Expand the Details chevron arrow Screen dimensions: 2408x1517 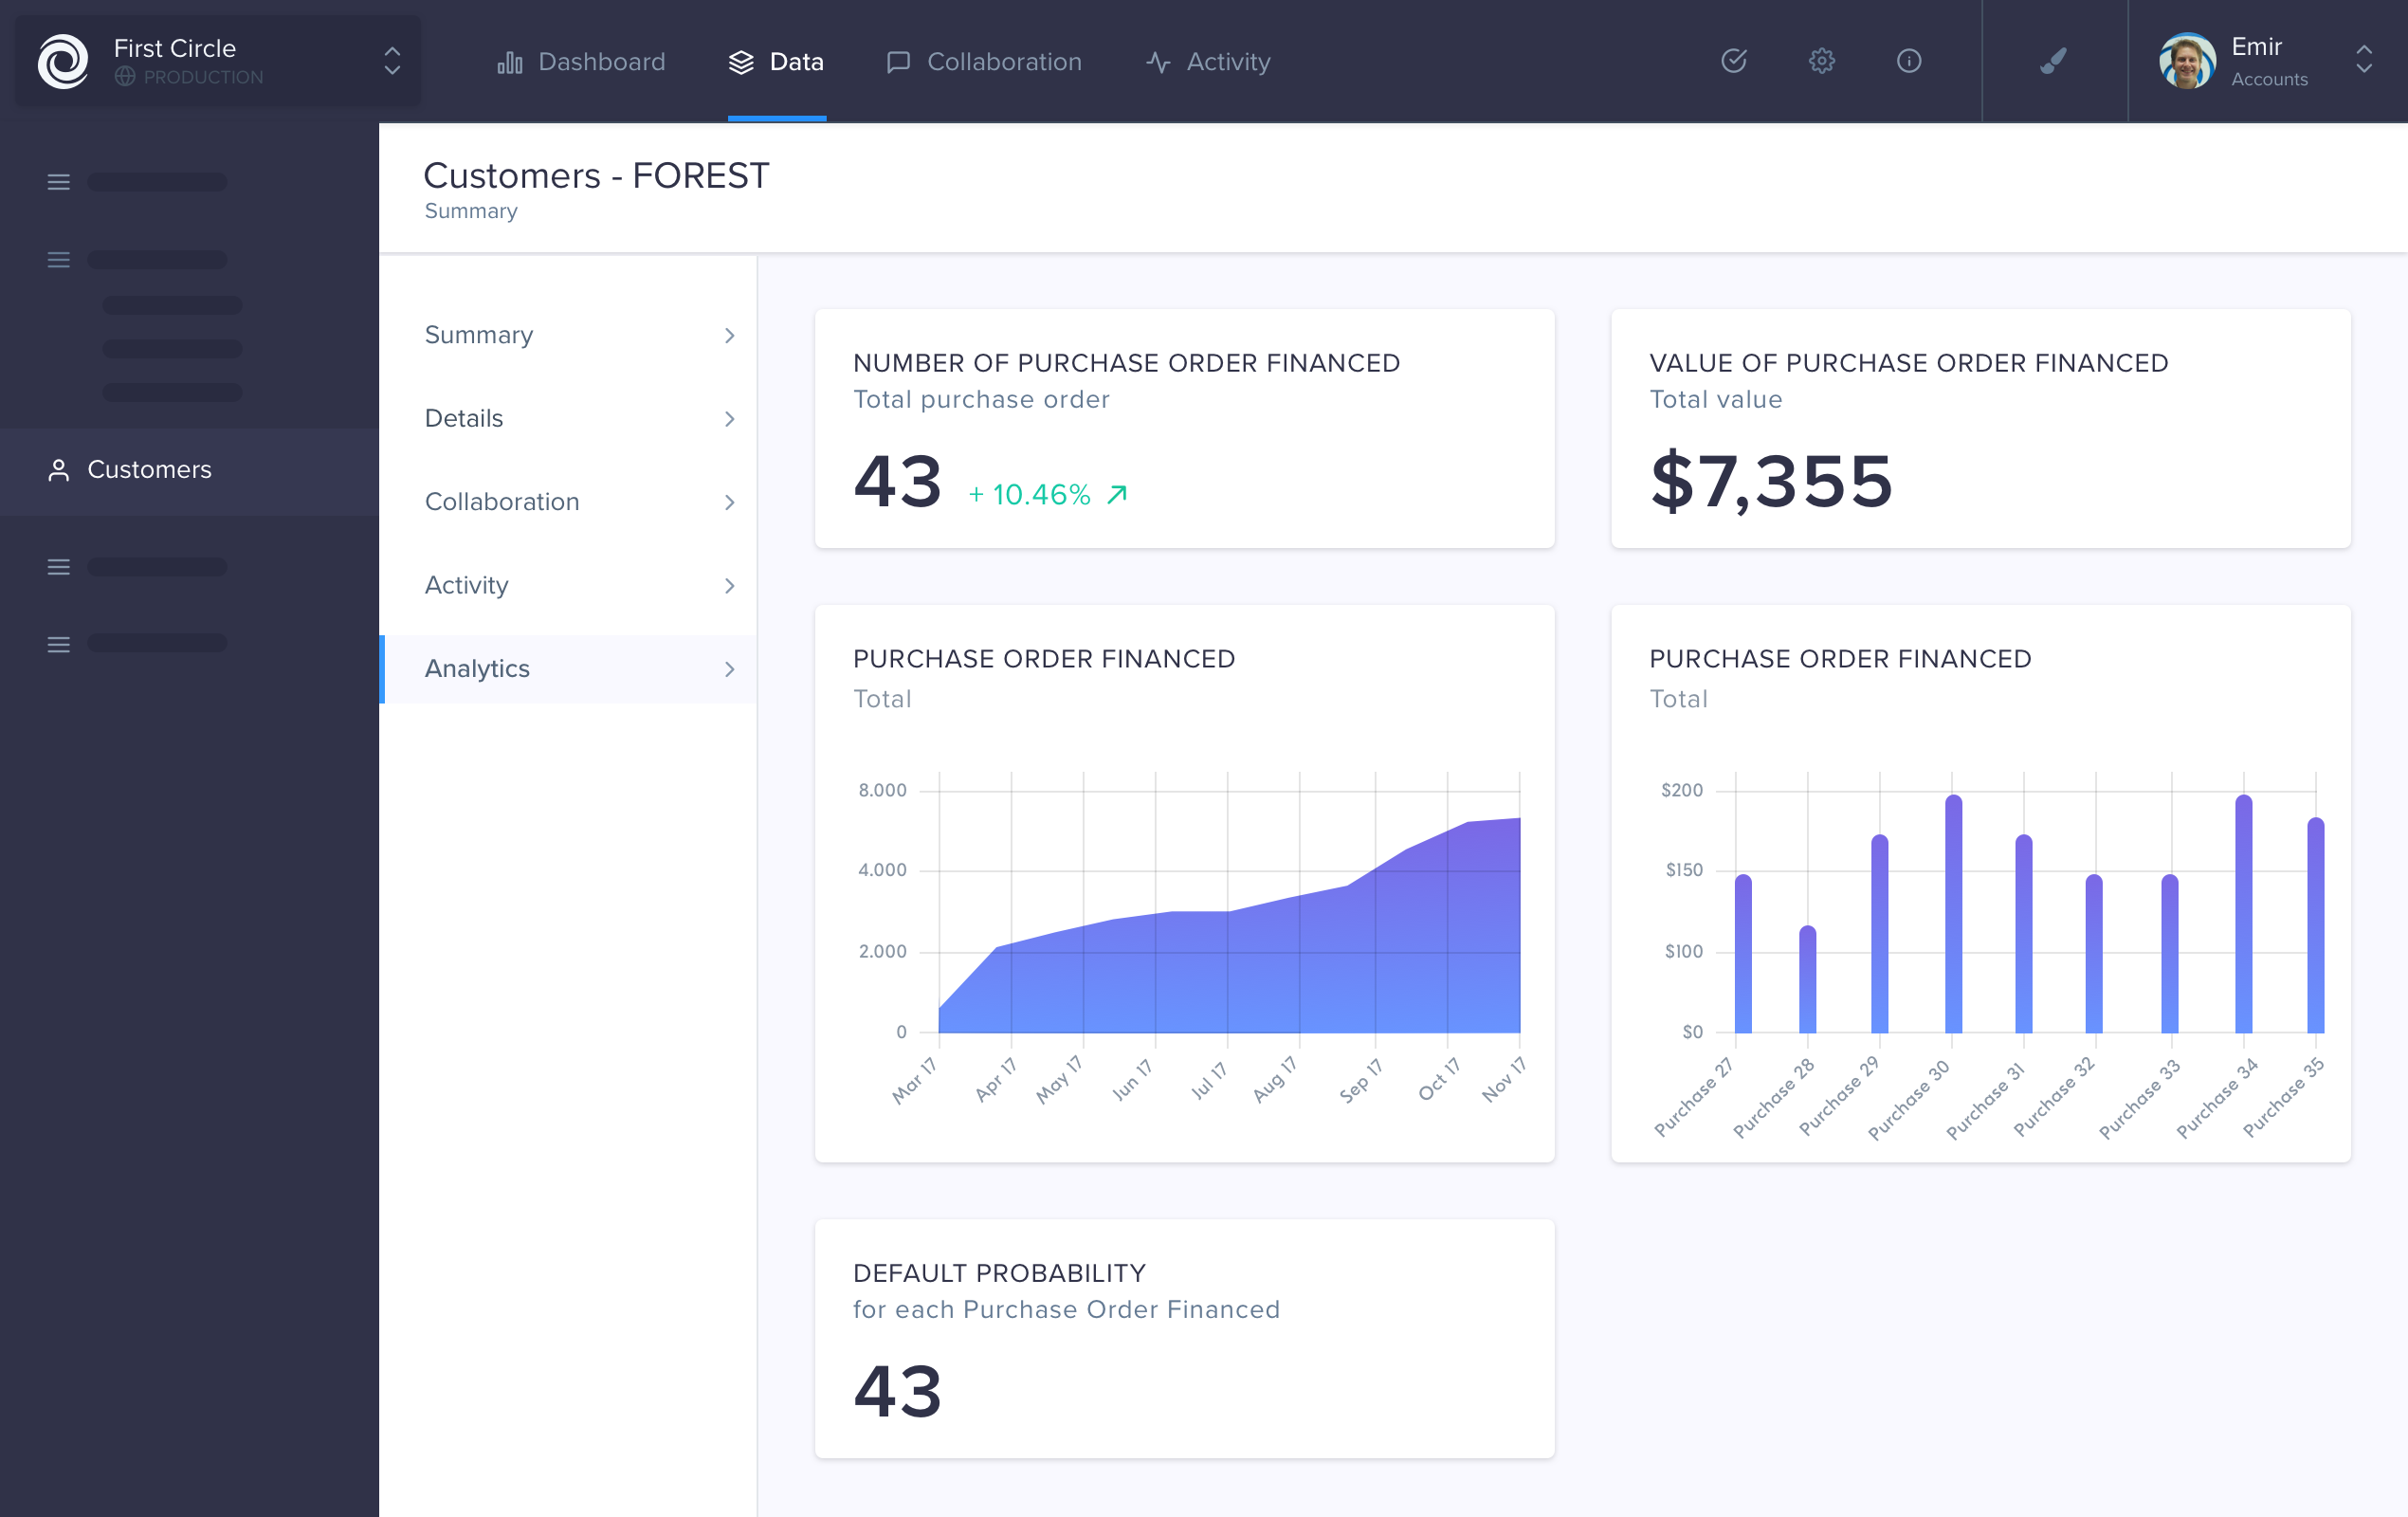[x=729, y=419]
